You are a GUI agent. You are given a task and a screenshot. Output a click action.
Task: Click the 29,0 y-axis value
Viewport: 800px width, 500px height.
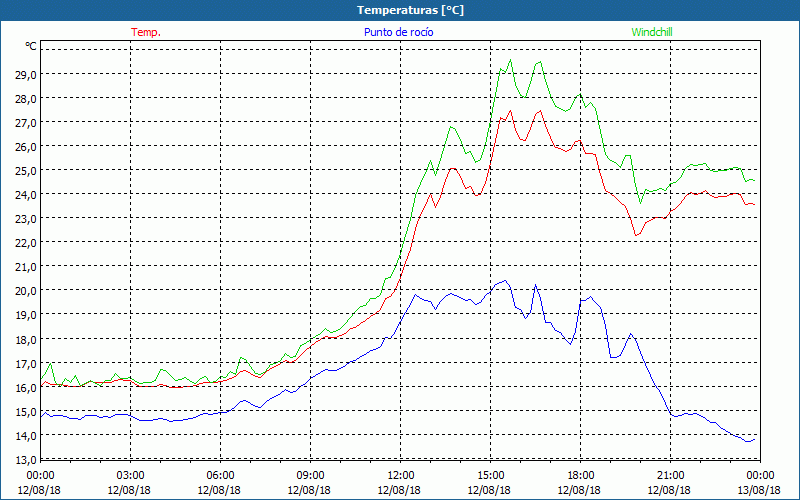pos(26,74)
